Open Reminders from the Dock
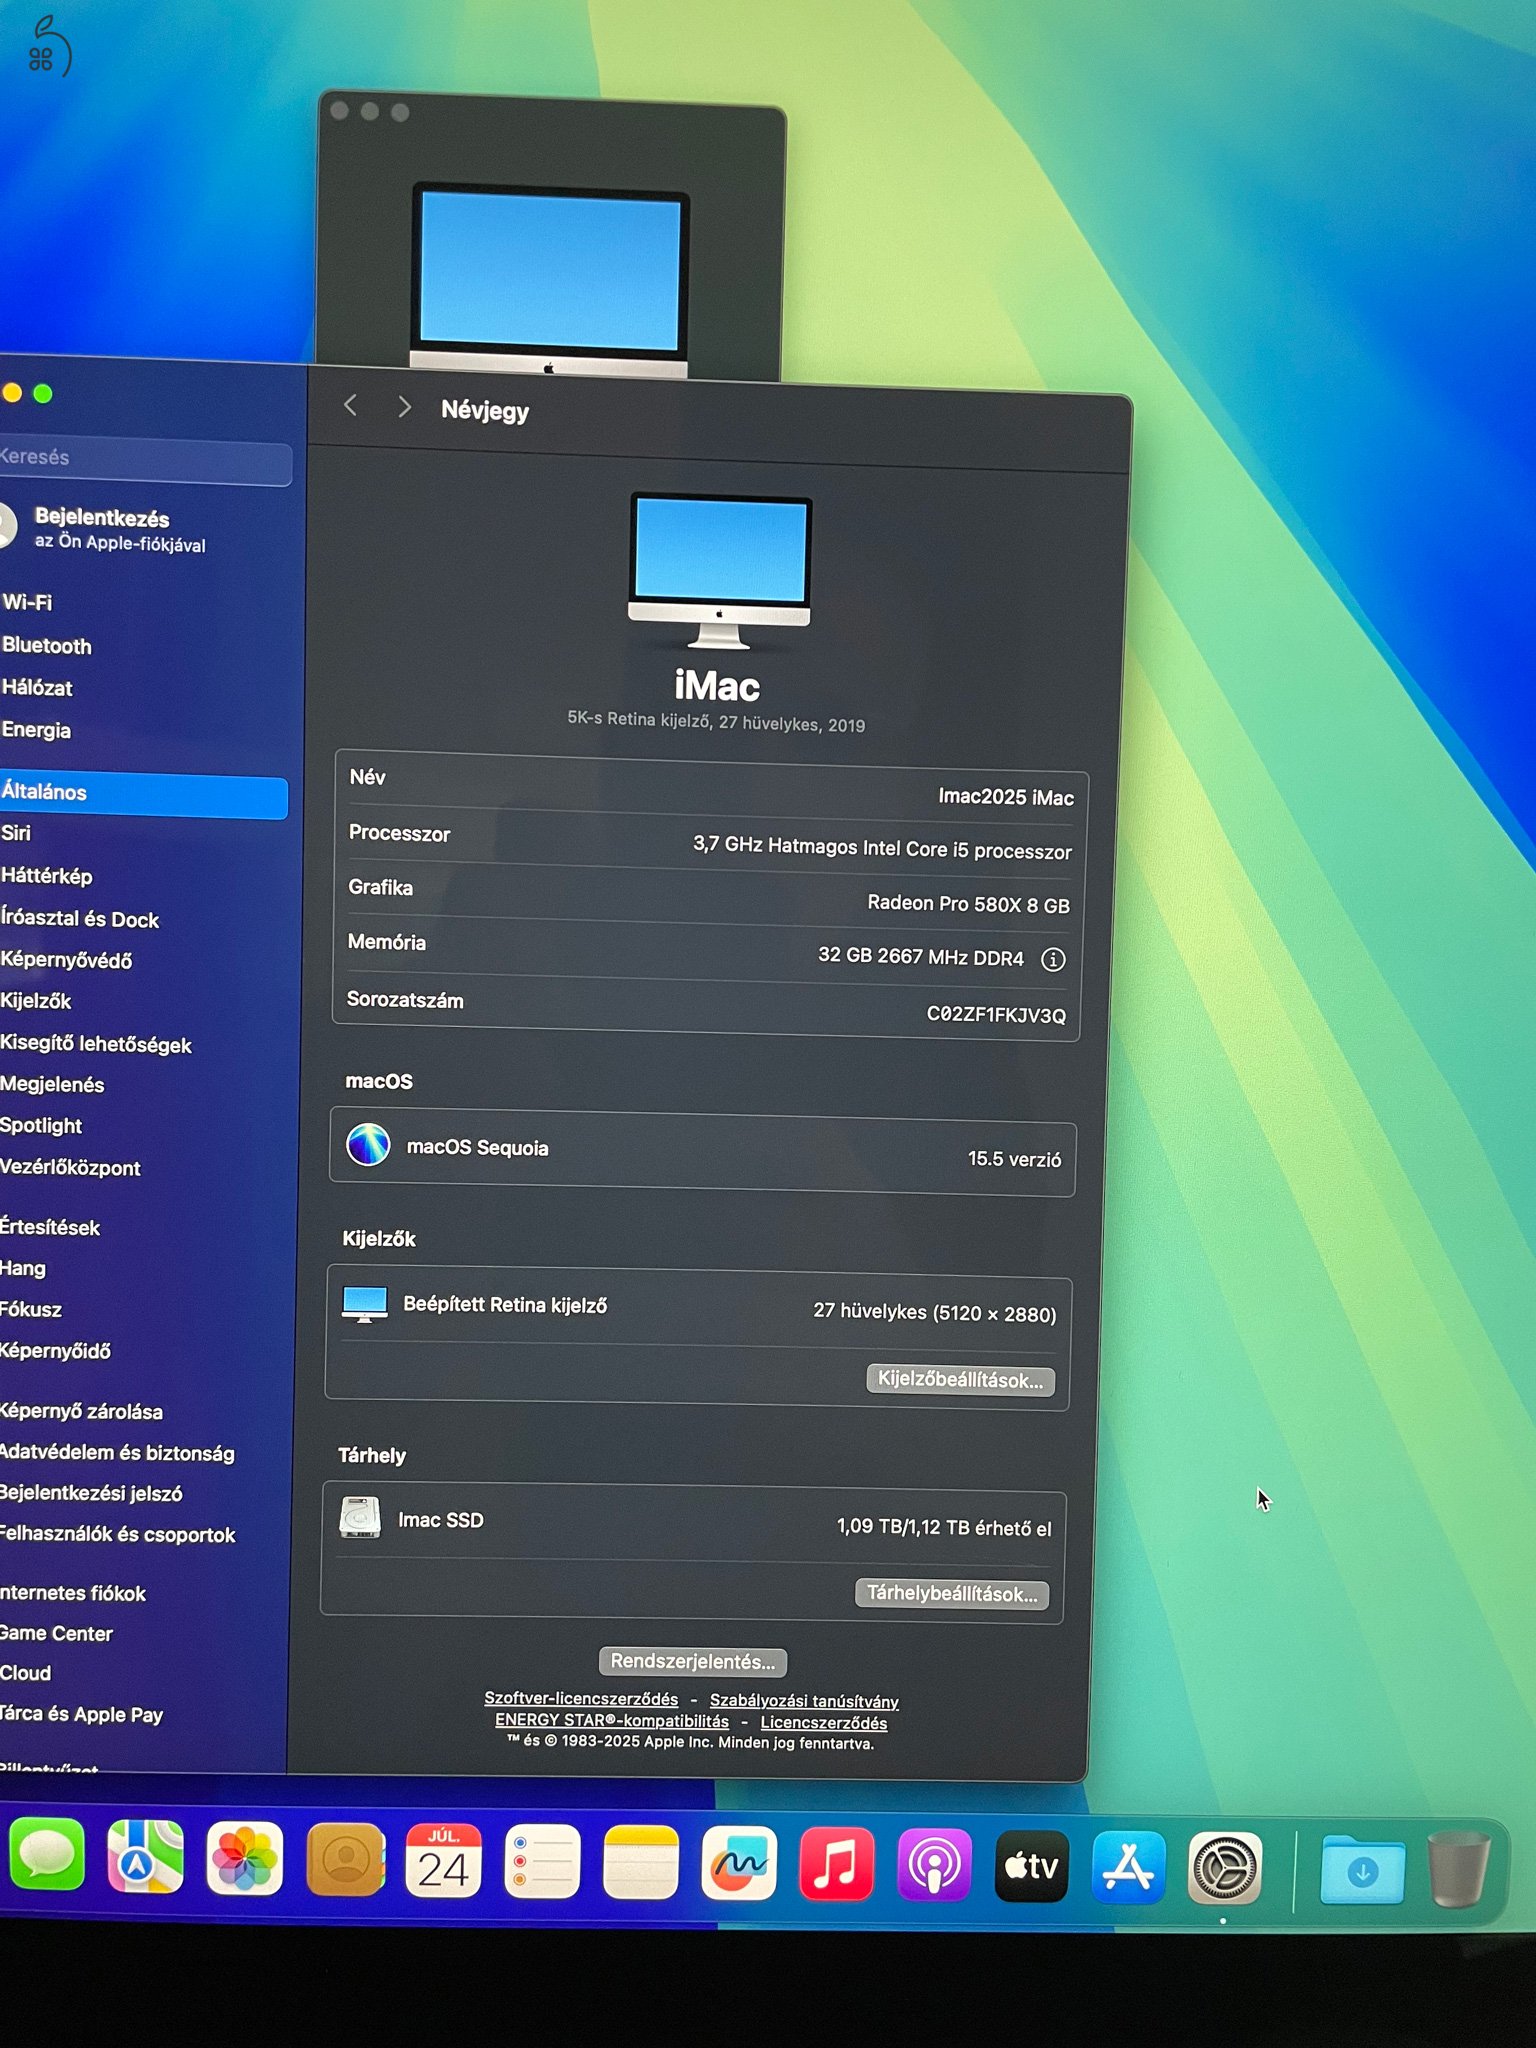 coord(542,1863)
